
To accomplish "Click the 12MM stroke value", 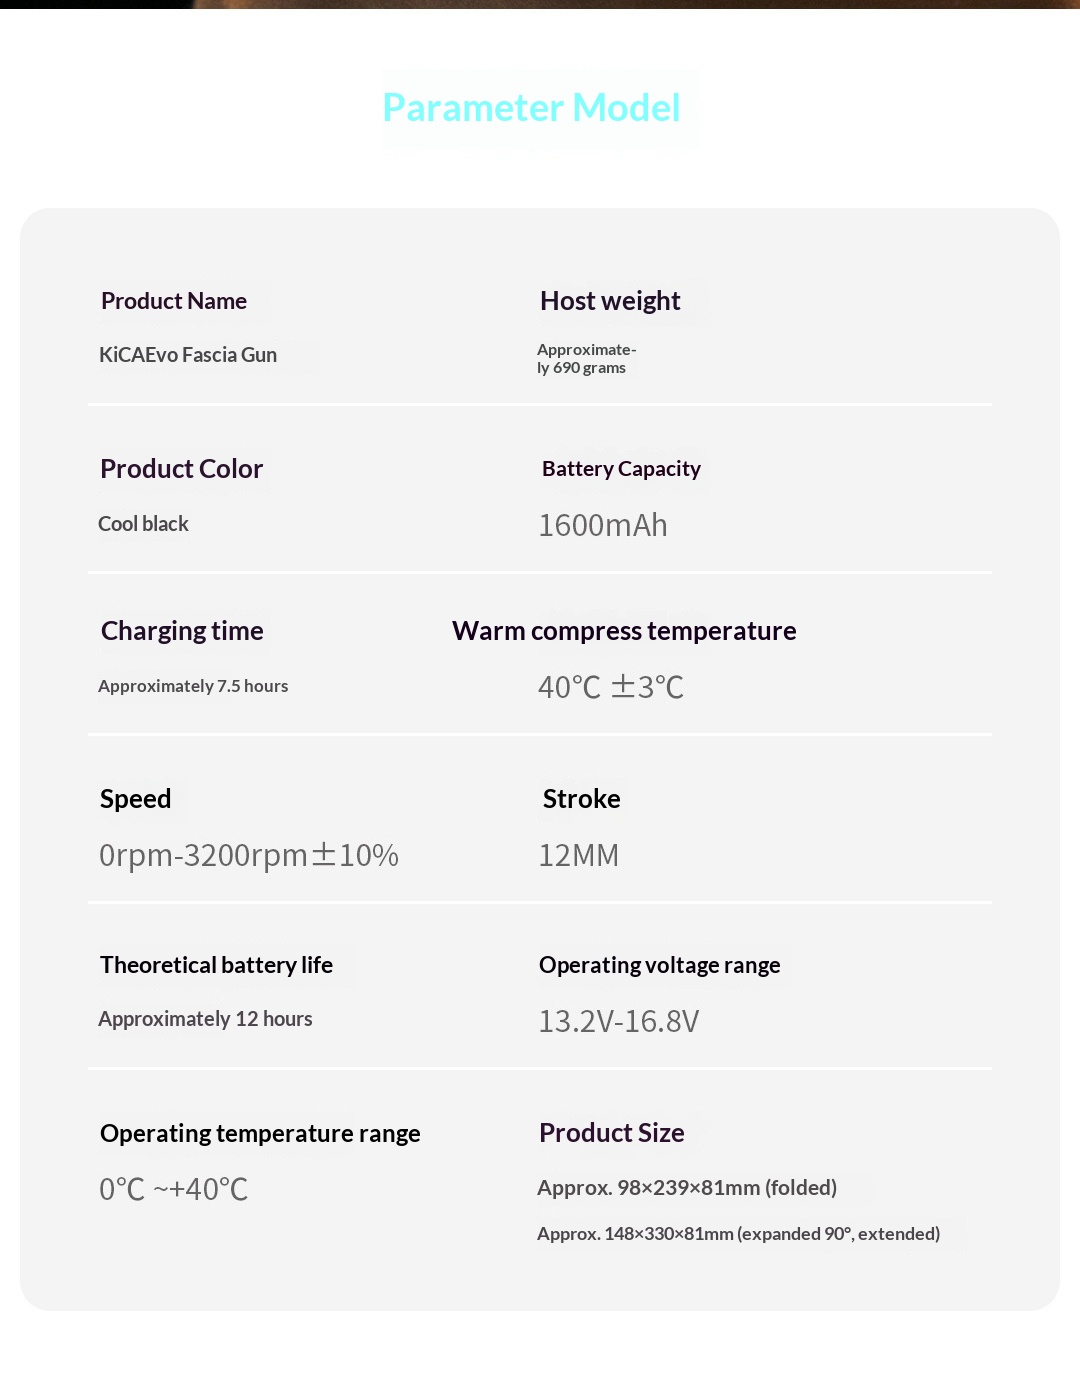I will (x=578, y=855).
